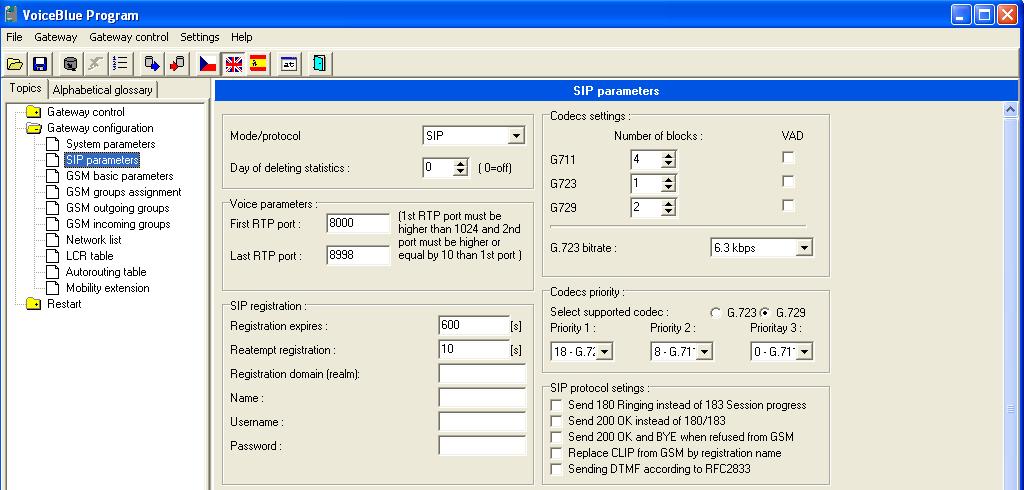Click the database with blue arrow icon

tap(151, 64)
